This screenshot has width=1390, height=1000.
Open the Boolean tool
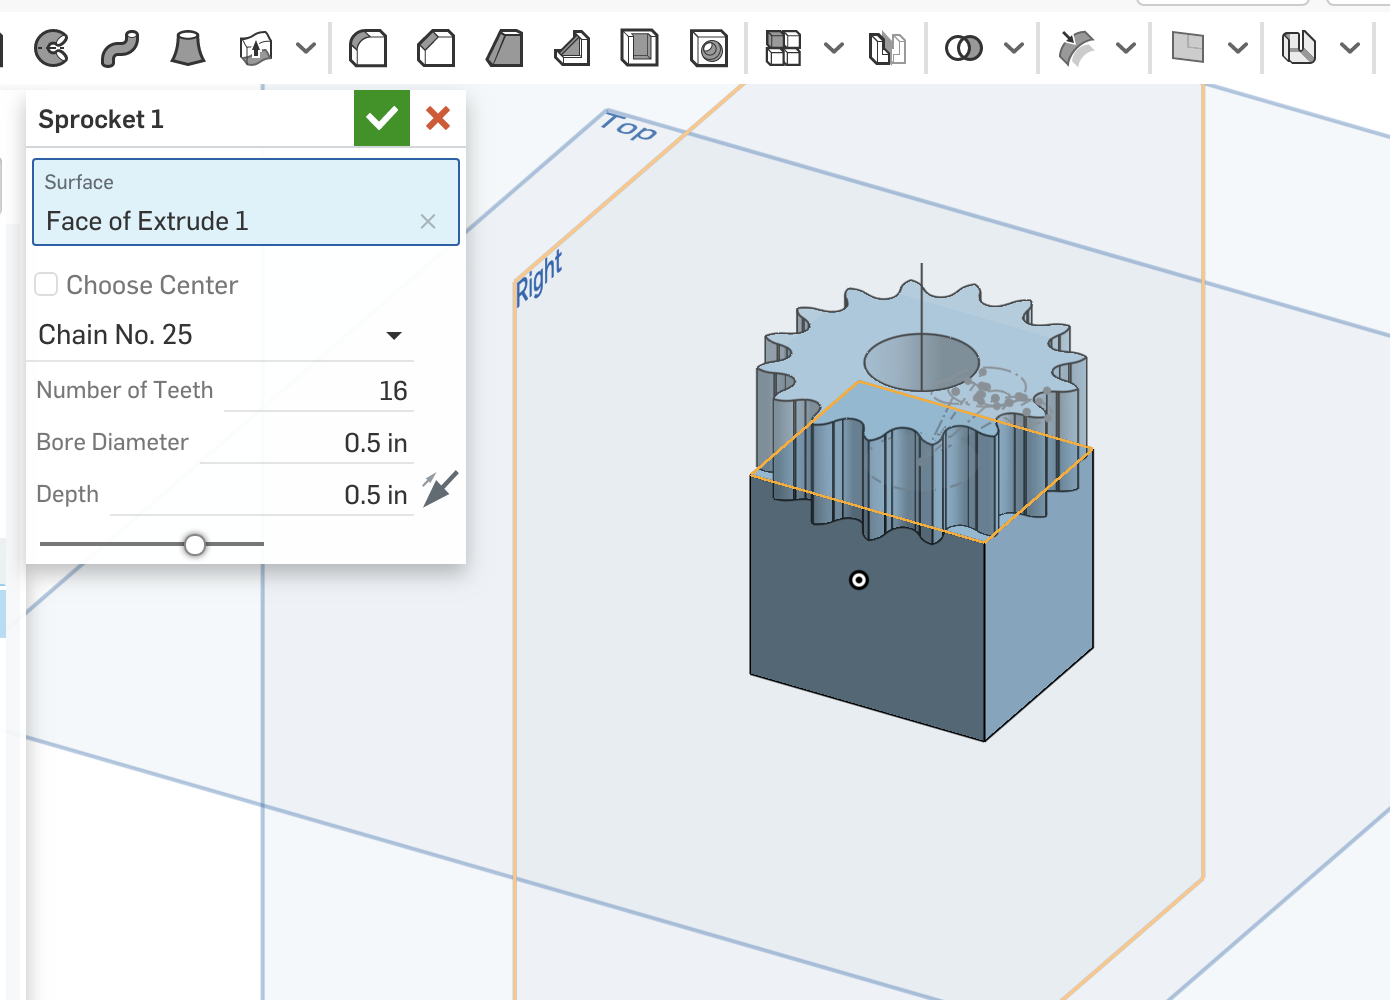[x=963, y=47]
